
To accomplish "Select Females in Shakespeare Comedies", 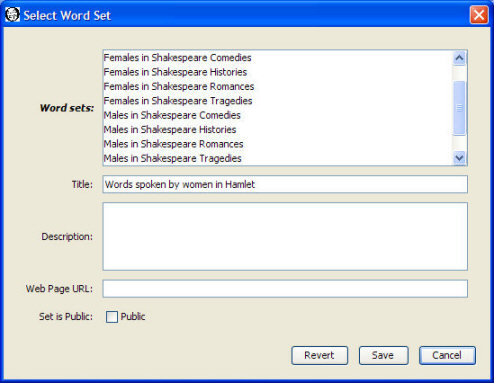I will coord(278,57).
